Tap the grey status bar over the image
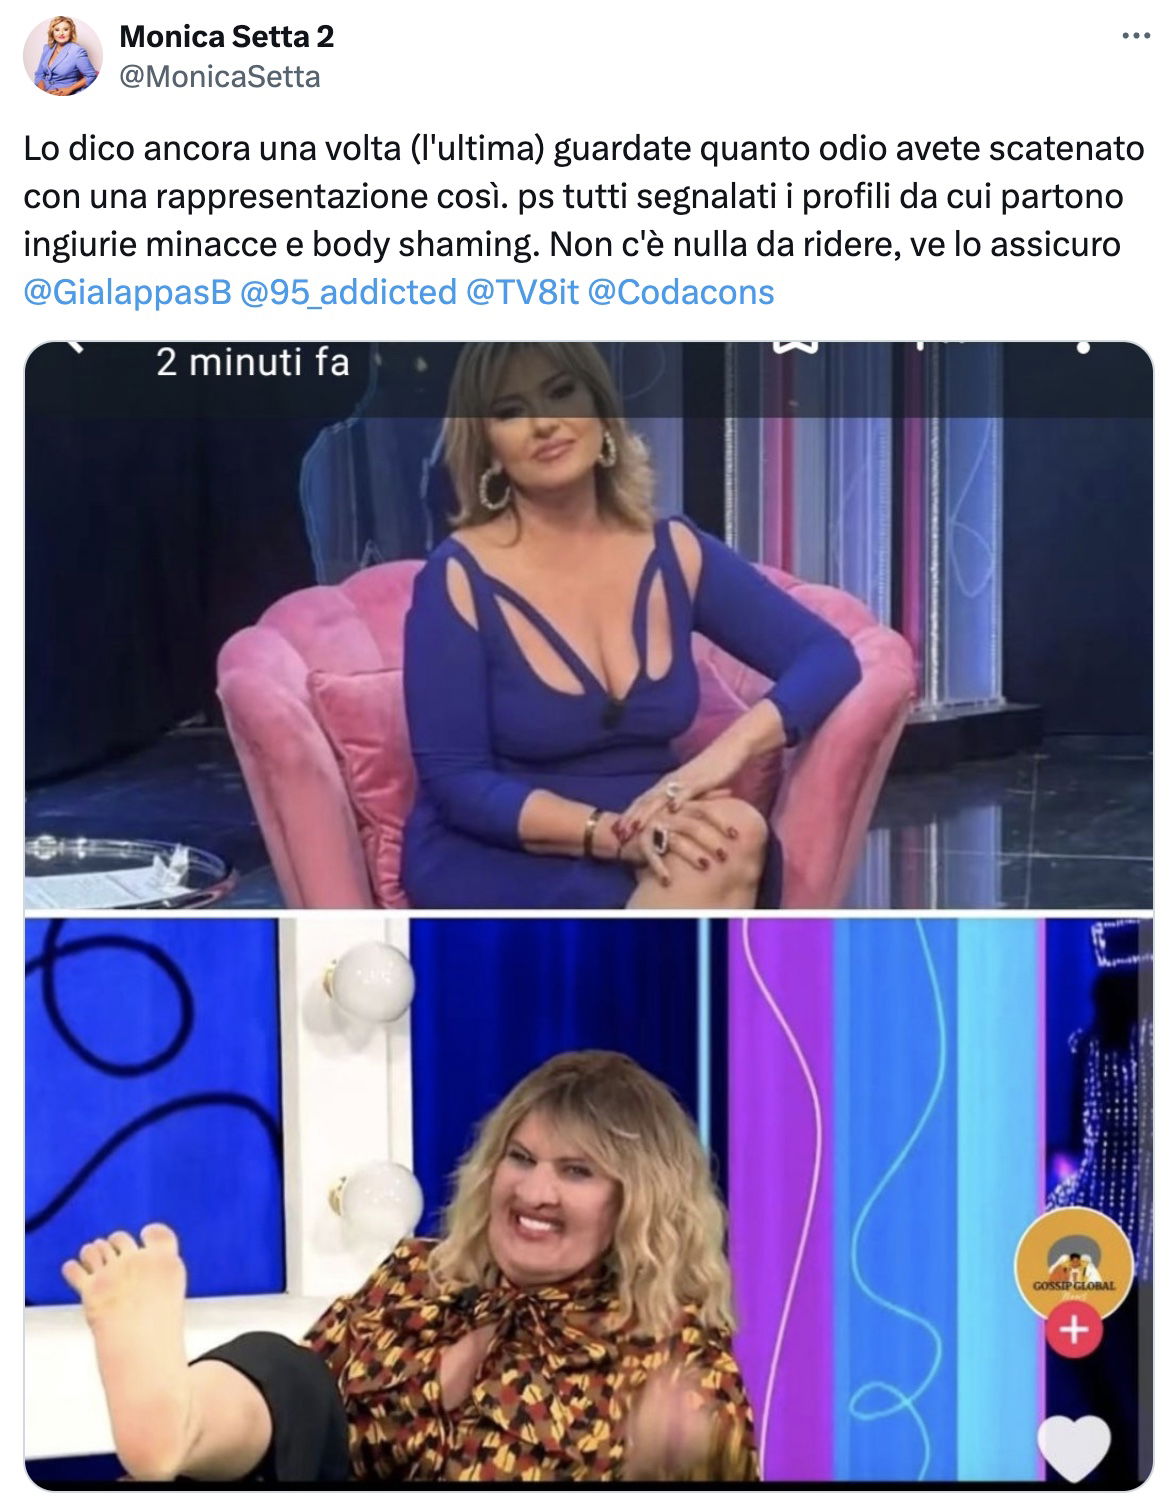This screenshot has height=1512, width=1176. pos(588,380)
